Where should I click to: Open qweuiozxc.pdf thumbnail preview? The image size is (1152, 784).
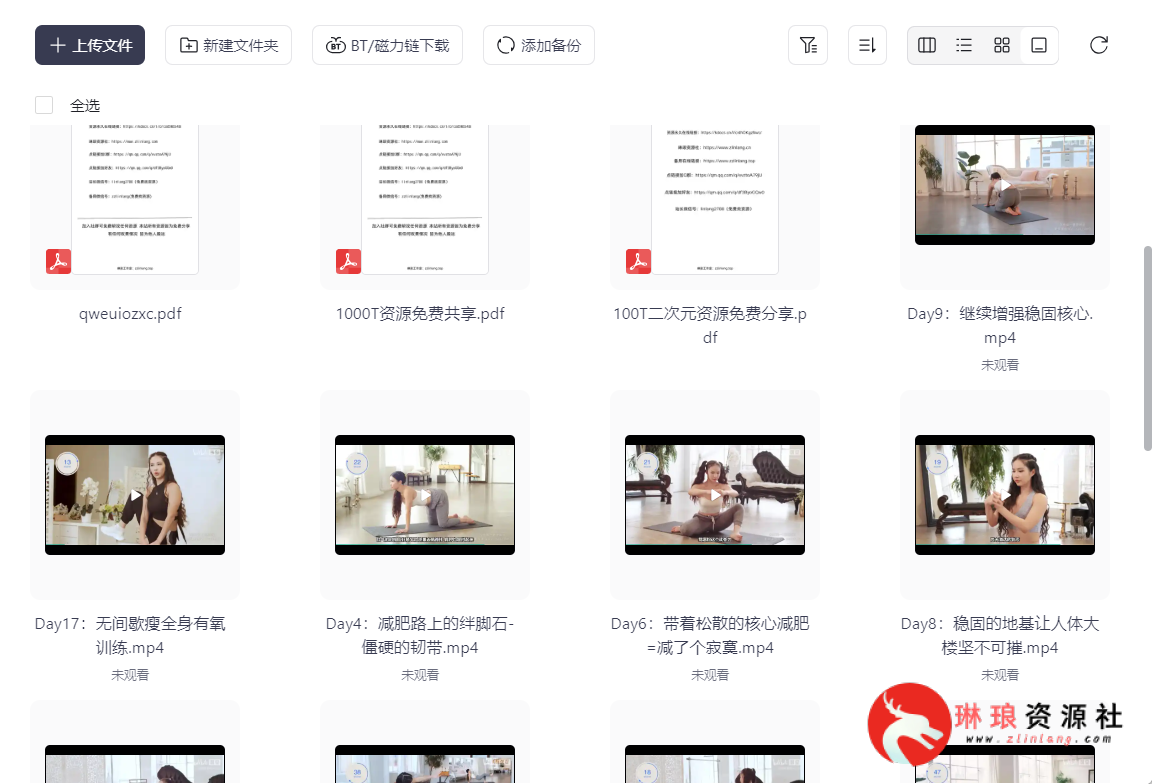click(x=135, y=200)
